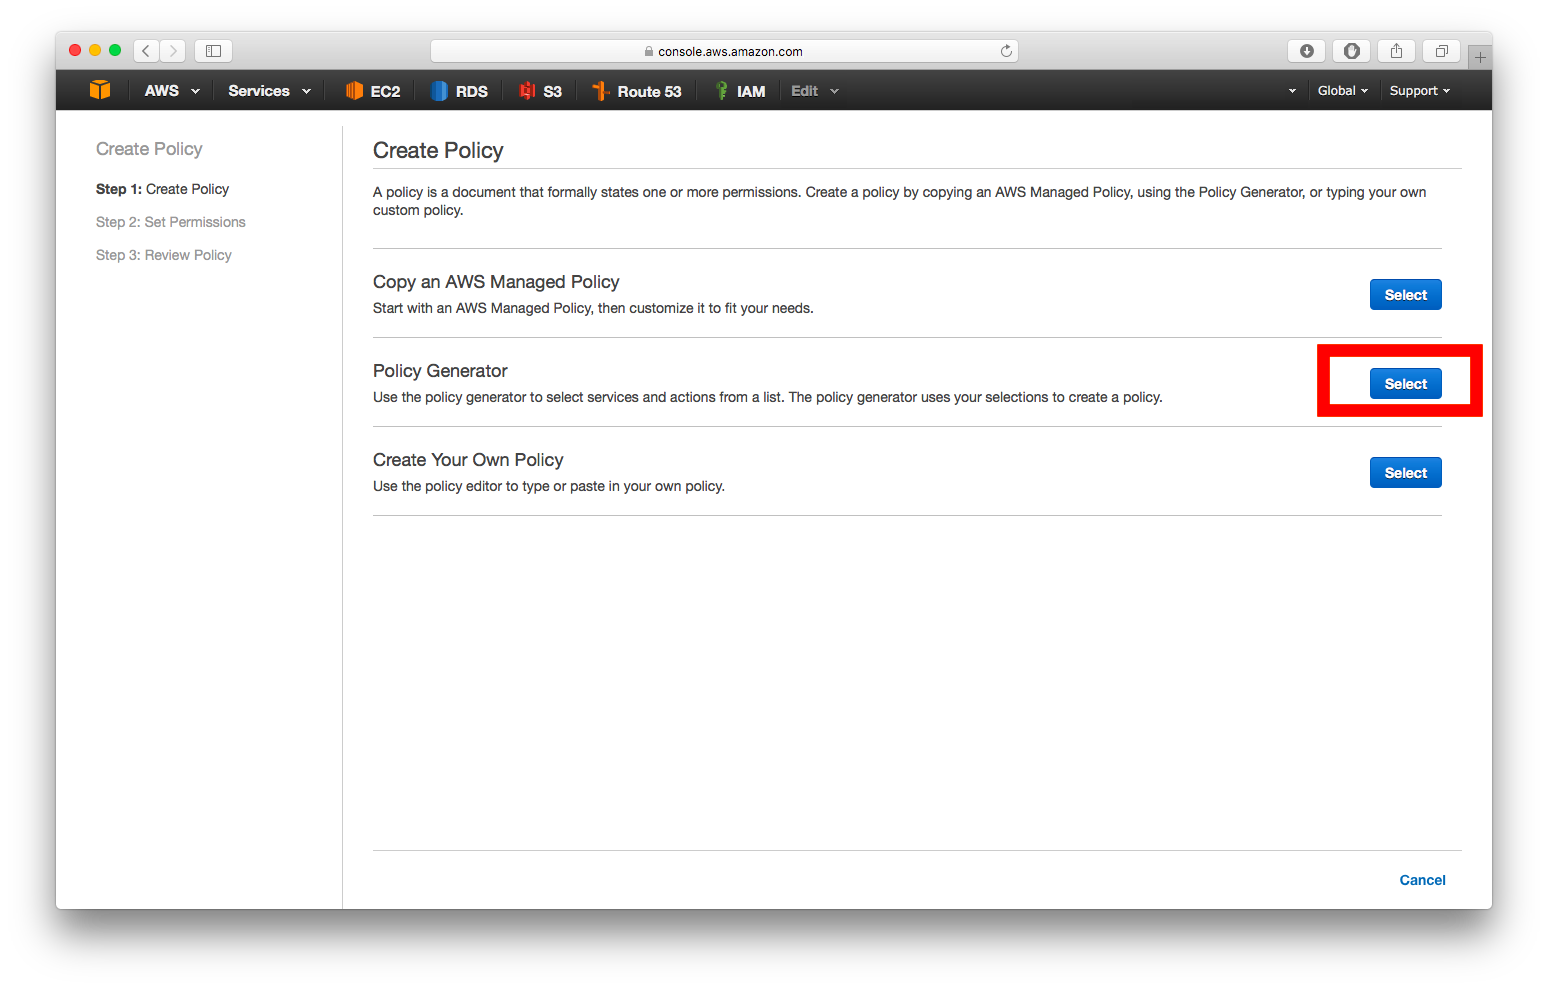Screen dimensions: 1548x989
Task: Show Safari downloads
Action: (1306, 51)
